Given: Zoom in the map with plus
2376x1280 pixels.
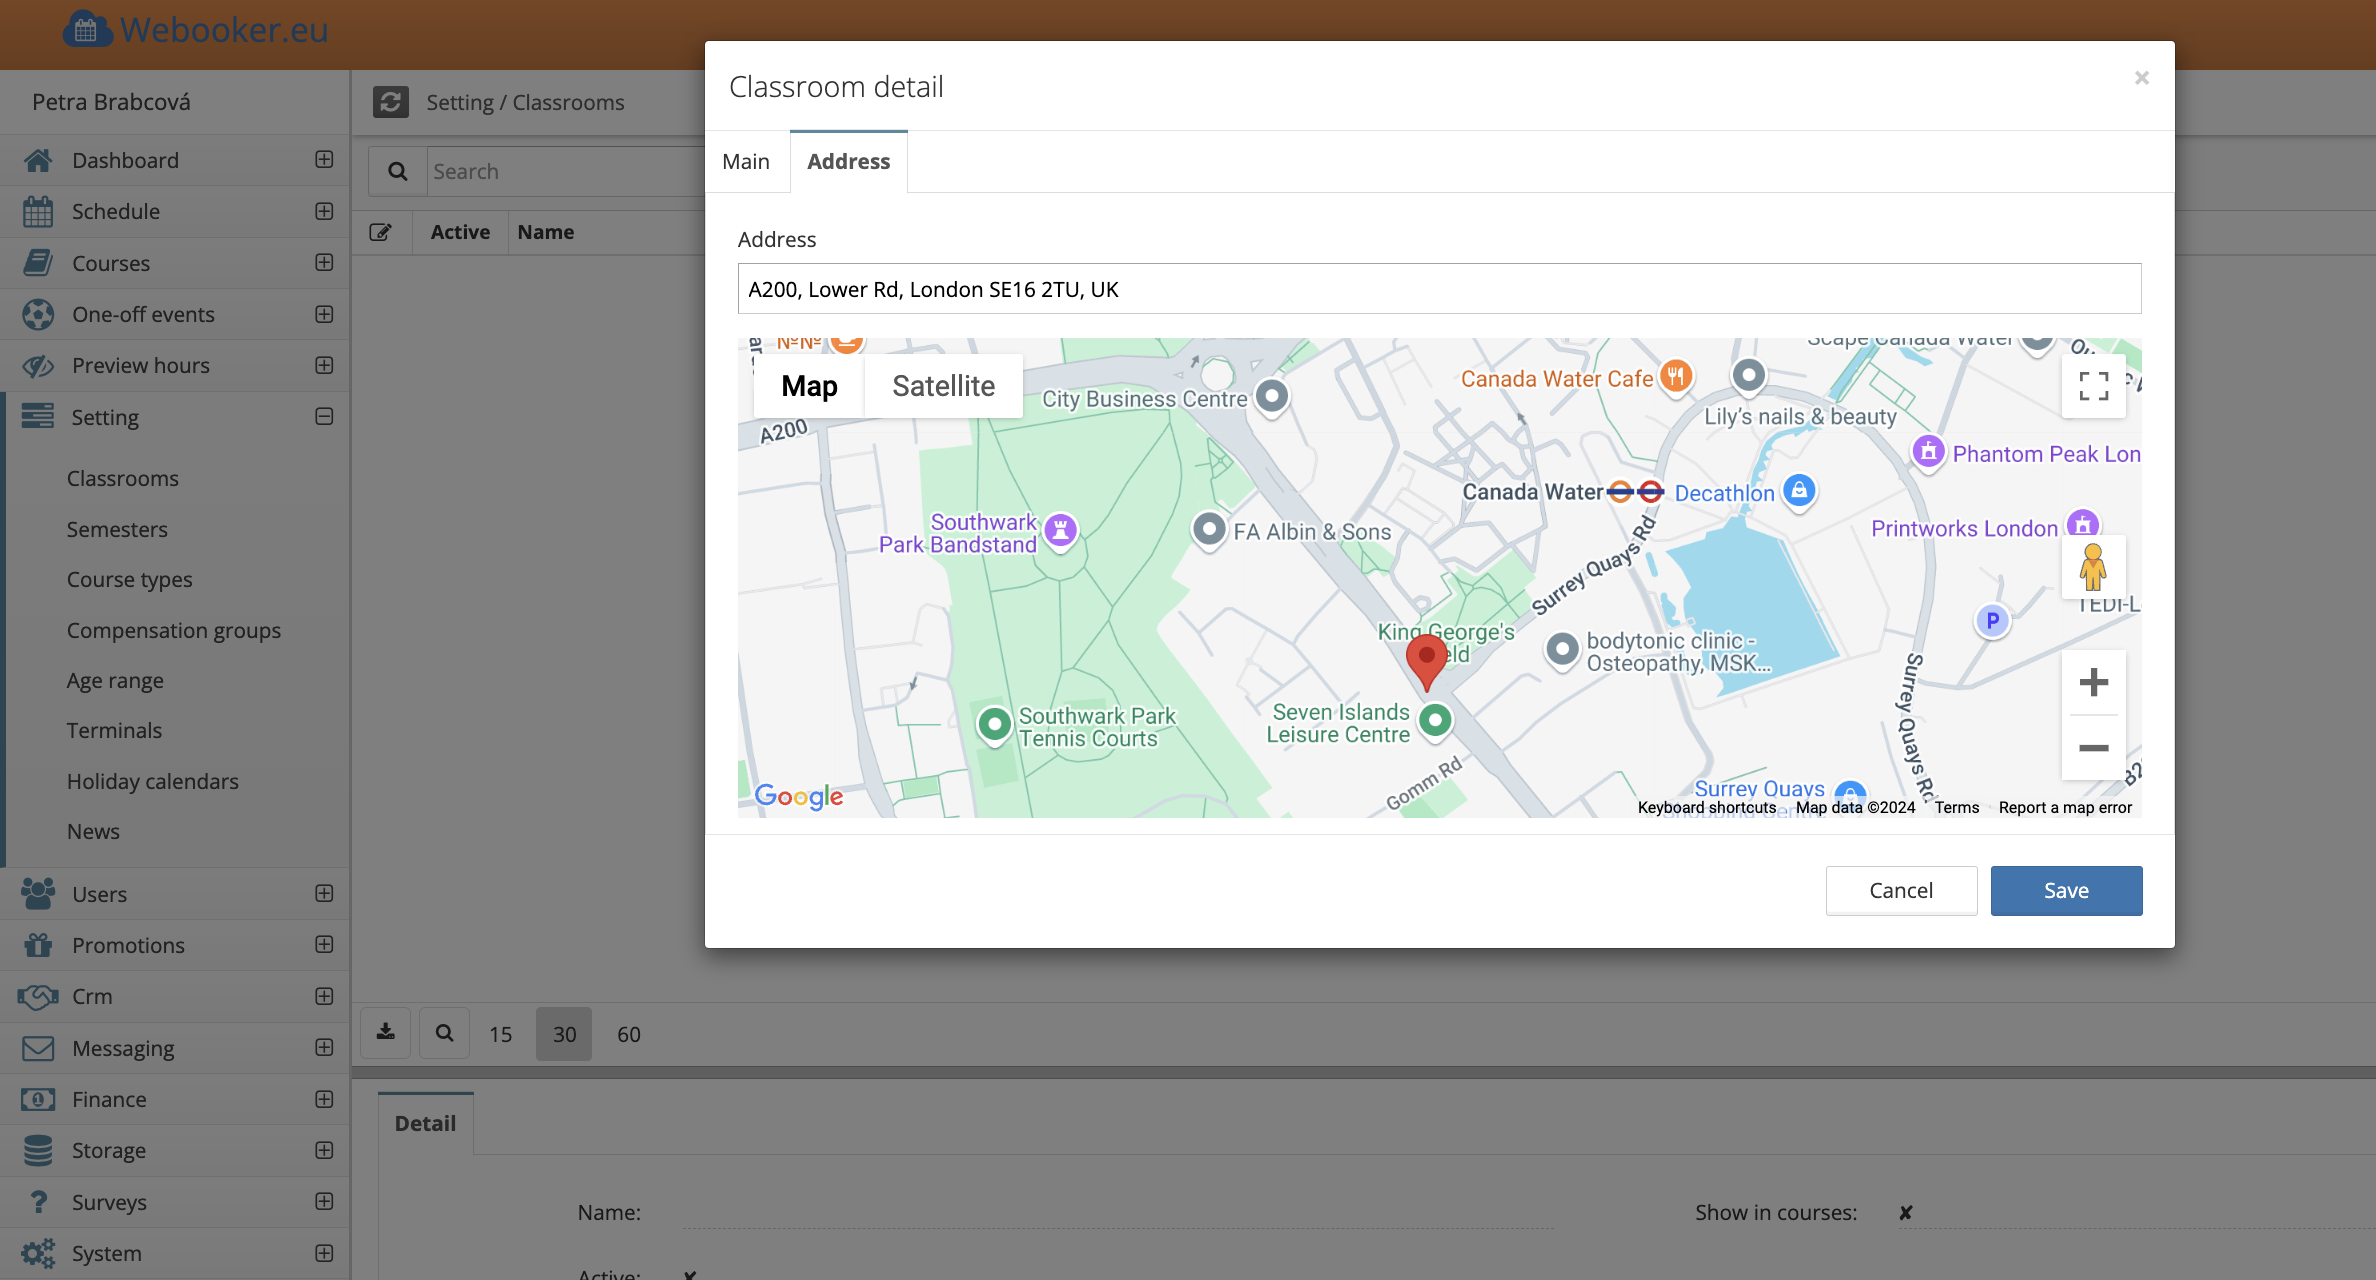Looking at the screenshot, I should pos(2093,683).
